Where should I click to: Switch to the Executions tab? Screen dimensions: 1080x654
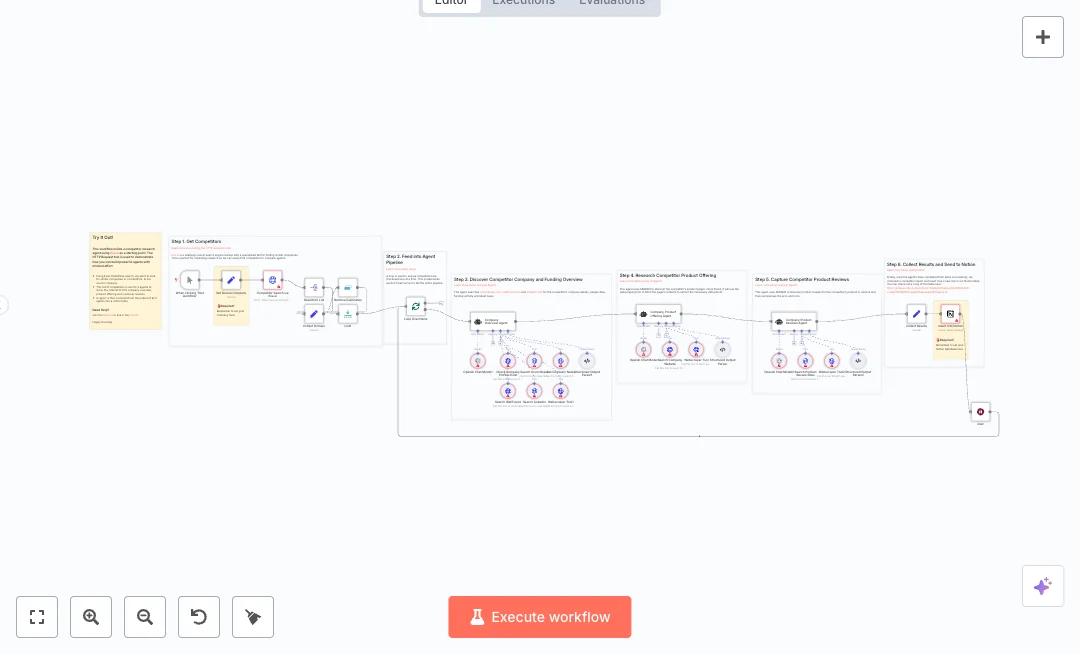pyautogui.click(x=523, y=3)
